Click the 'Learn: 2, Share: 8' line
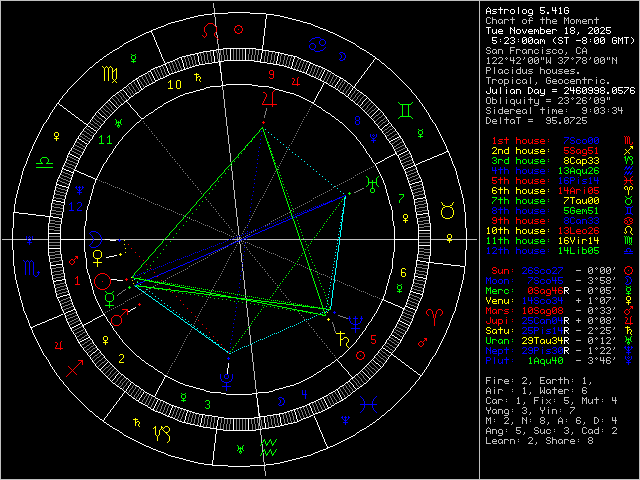 (539, 441)
